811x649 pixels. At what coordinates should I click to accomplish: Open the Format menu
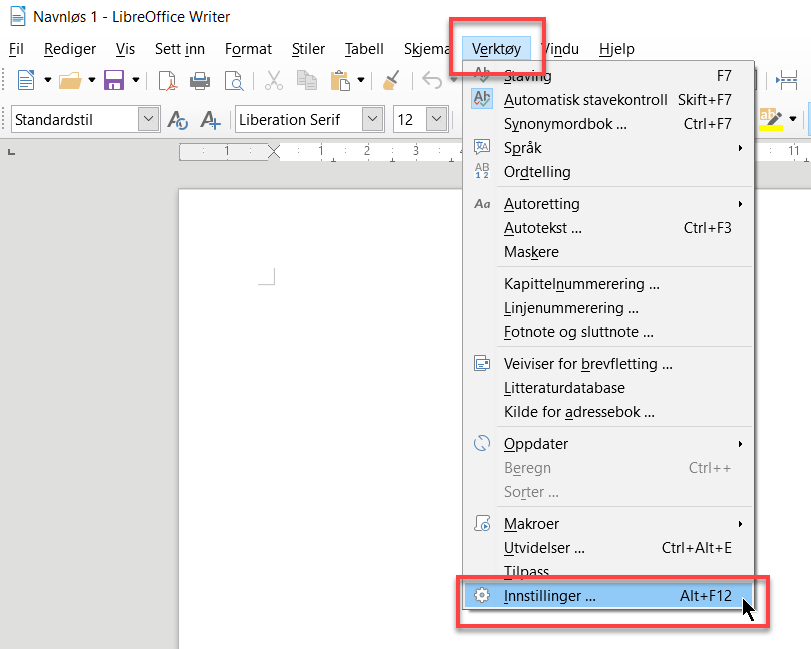coord(248,49)
